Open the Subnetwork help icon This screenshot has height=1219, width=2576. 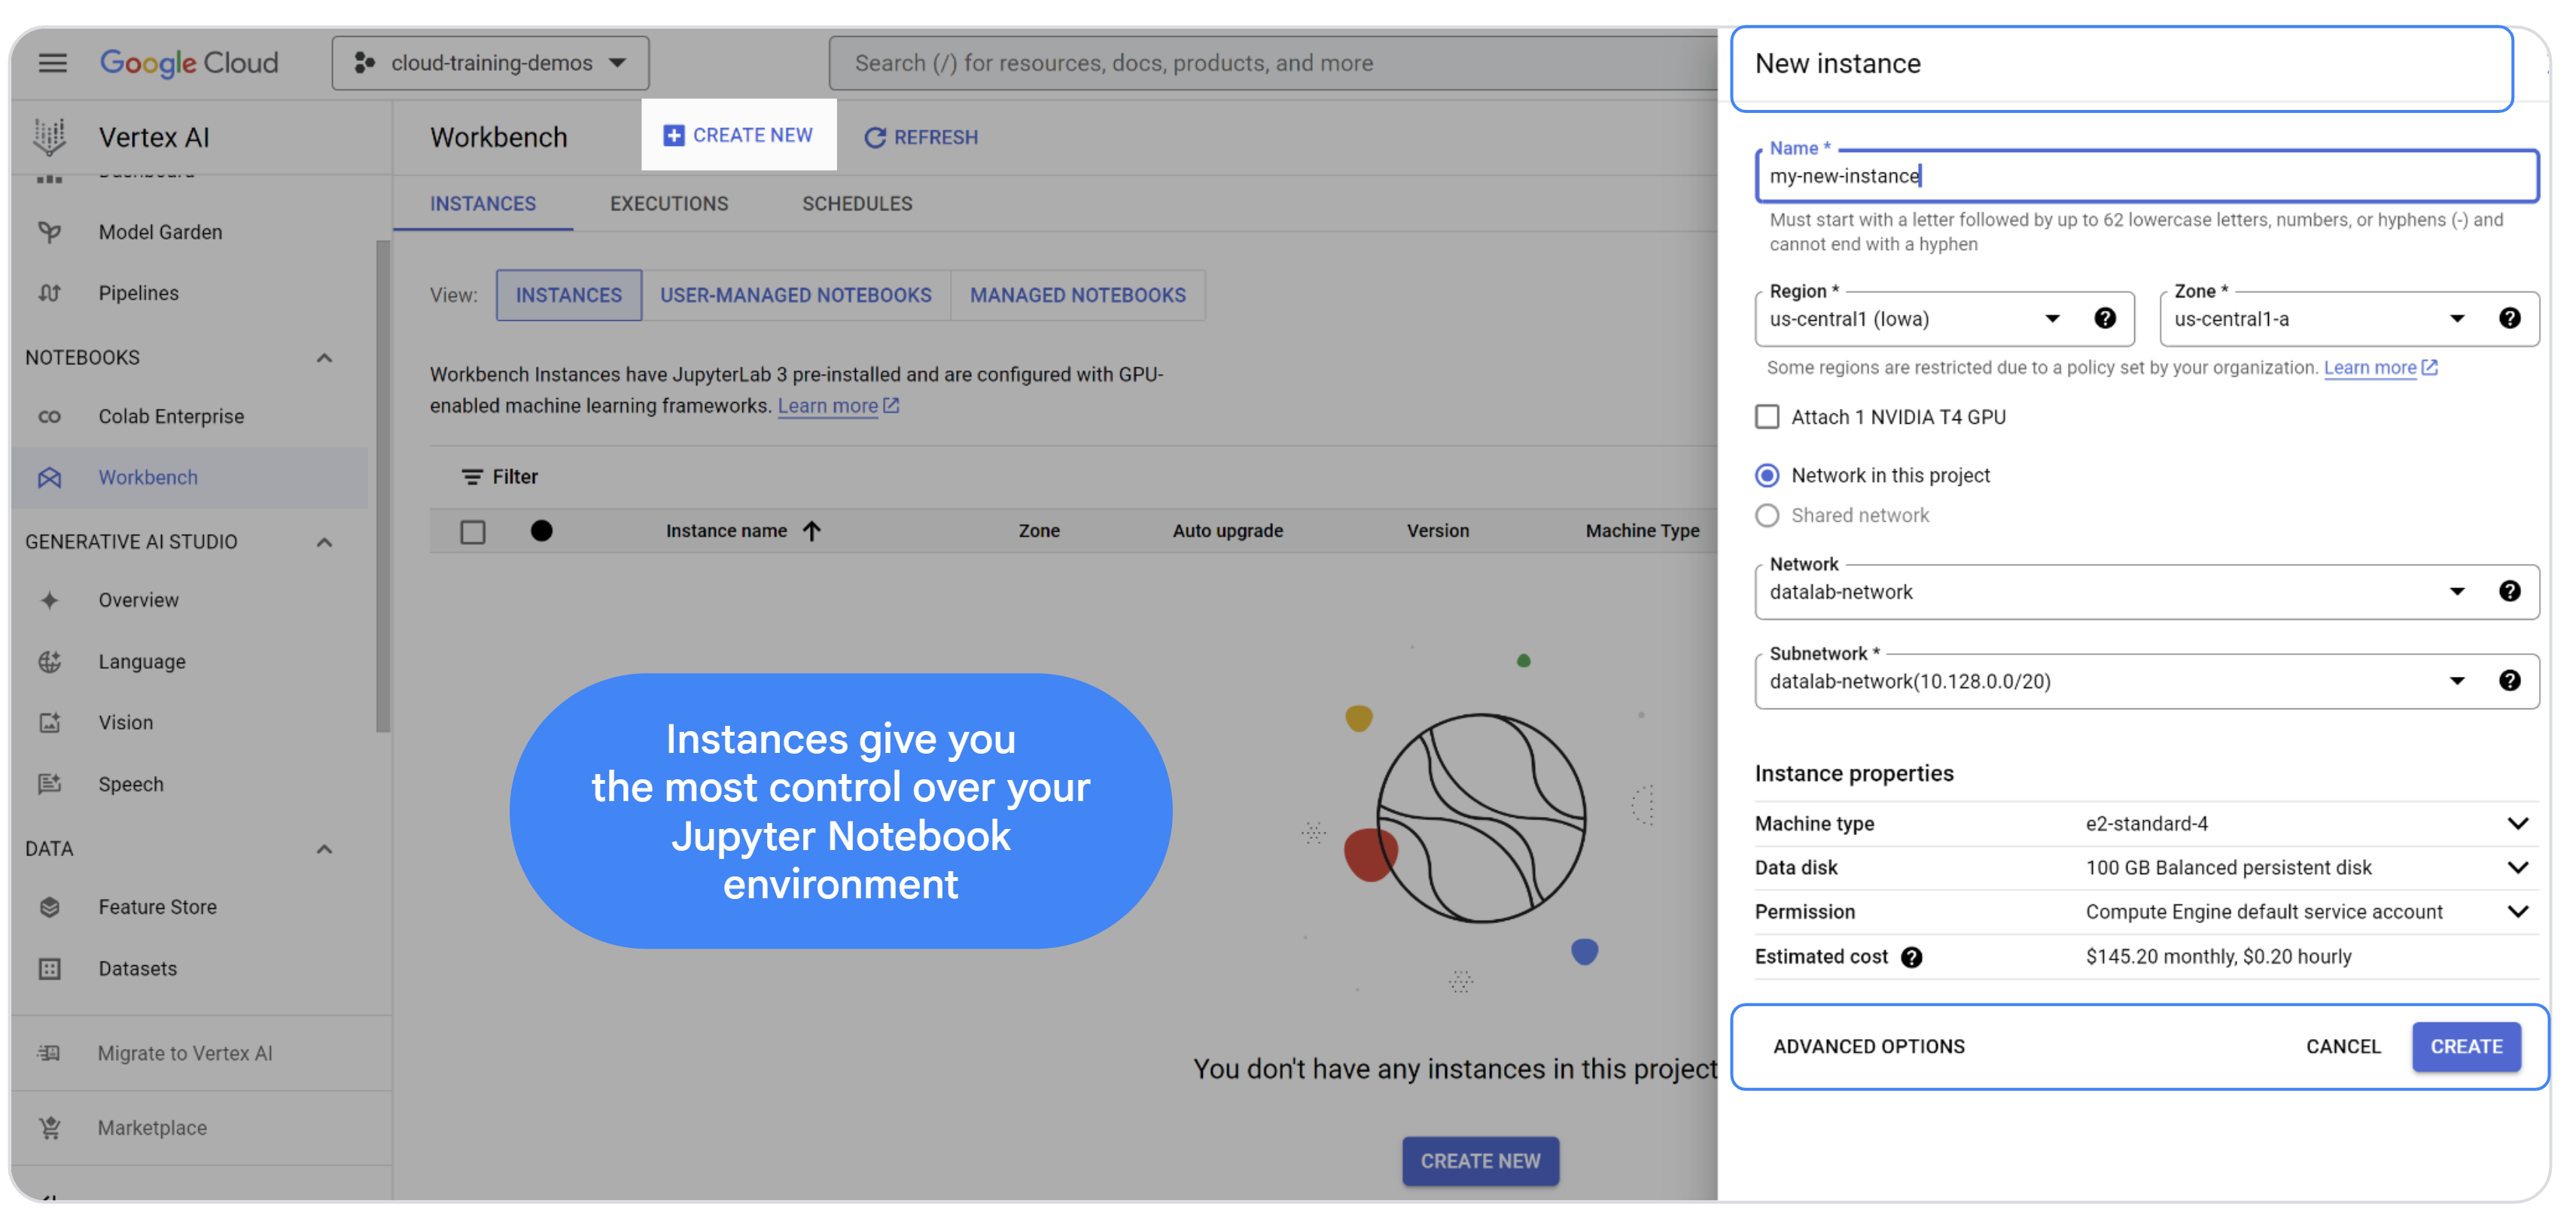2508,680
